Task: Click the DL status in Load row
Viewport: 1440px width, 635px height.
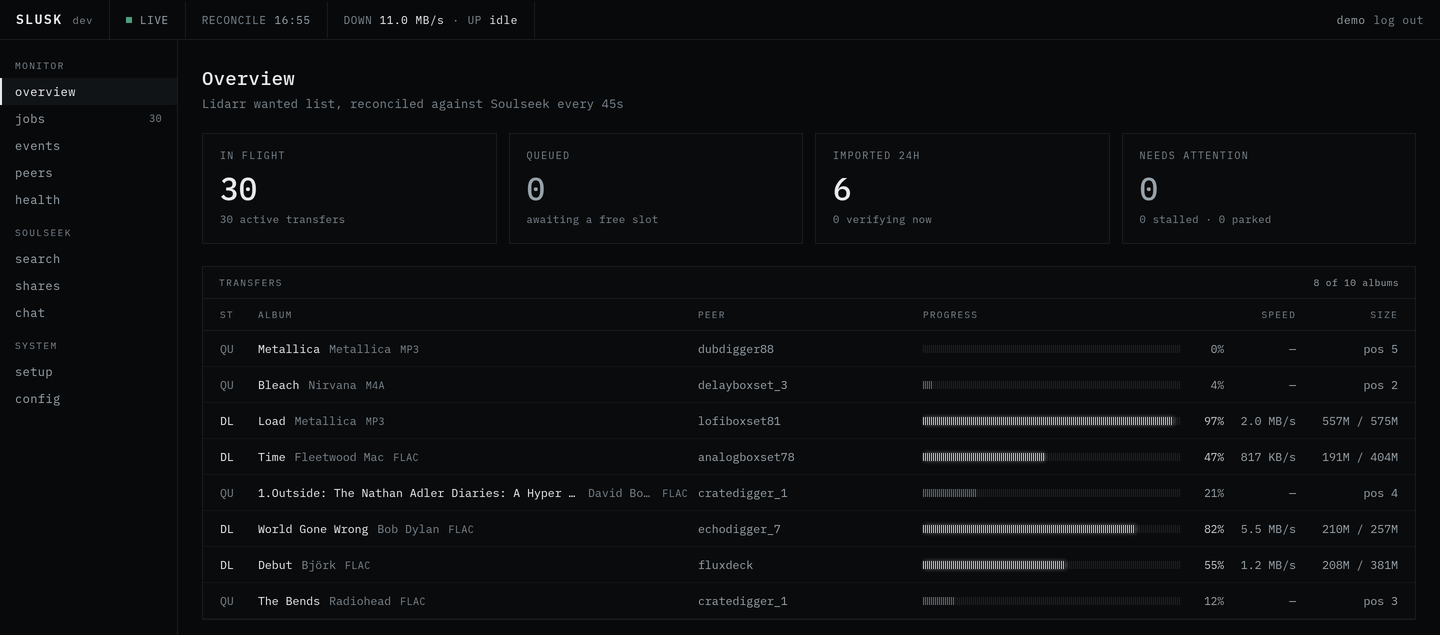Action: click(227, 421)
